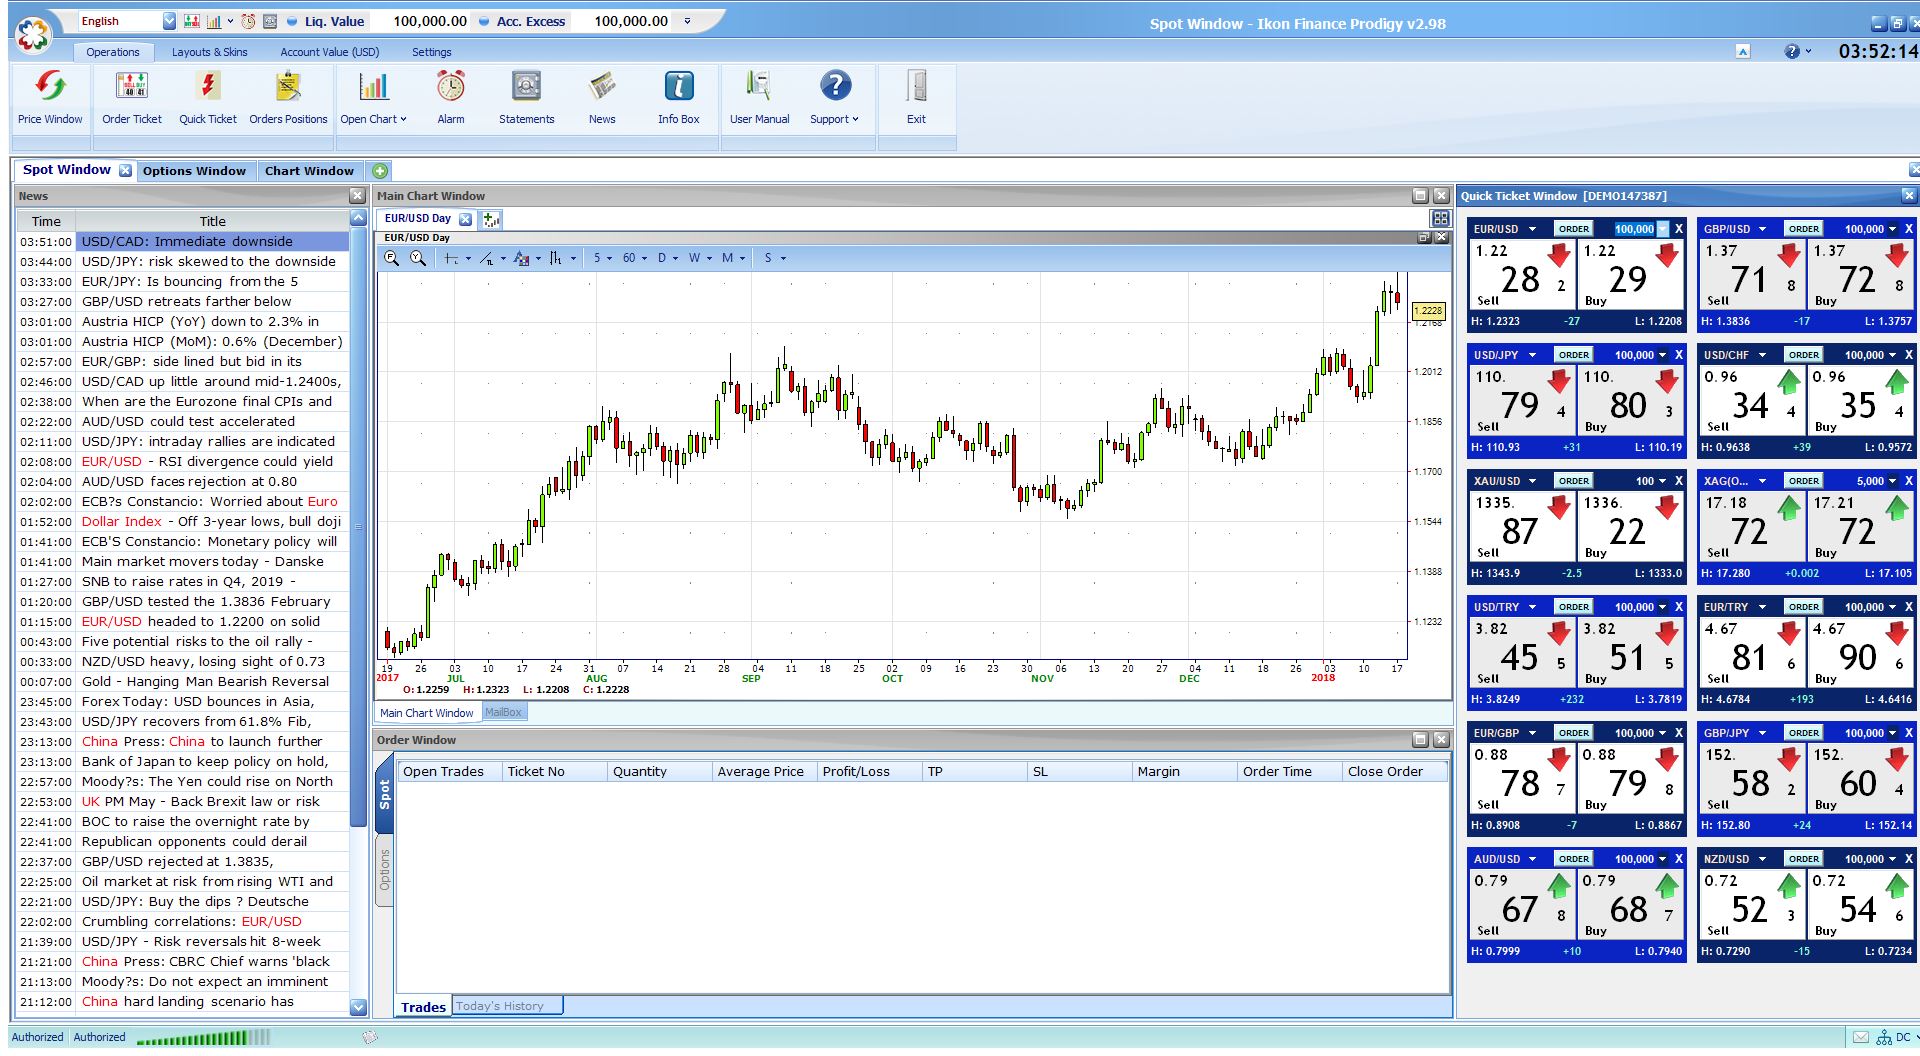Open the language dropdown showing English
The height and width of the screenshot is (1056, 1920).
[169, 21]
